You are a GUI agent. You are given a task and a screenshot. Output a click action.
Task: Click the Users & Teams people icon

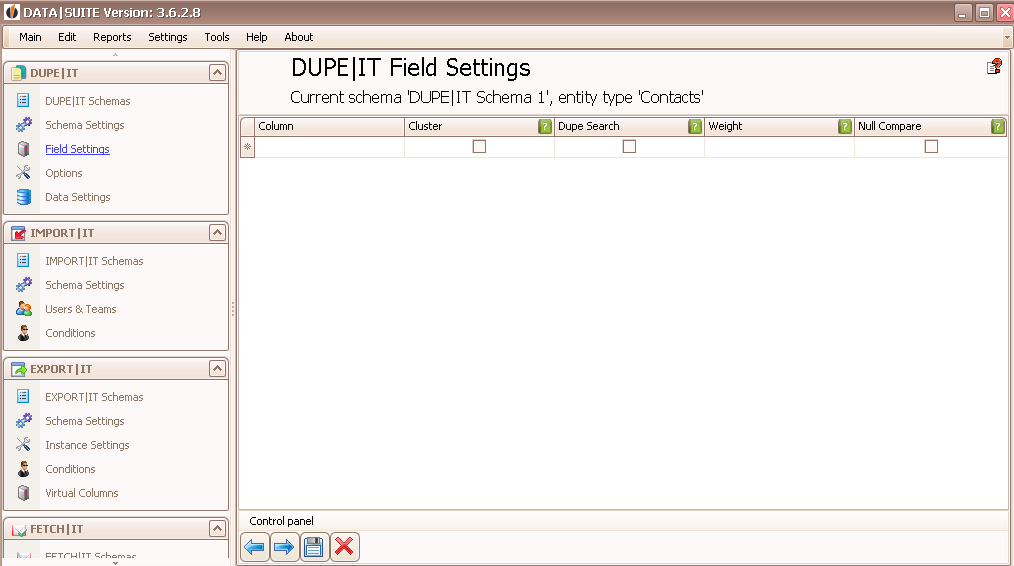click(x=23, y=309)
